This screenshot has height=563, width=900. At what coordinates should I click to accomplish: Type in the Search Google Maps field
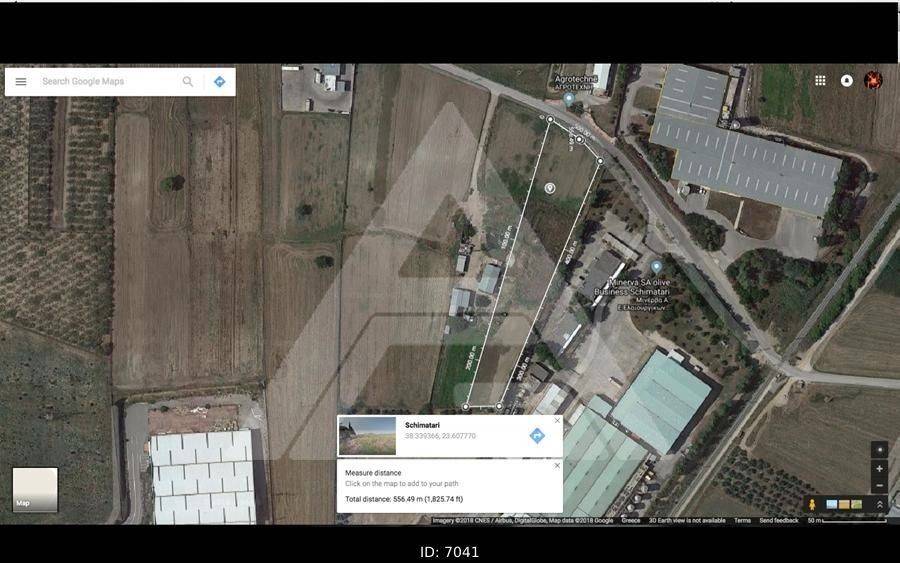click(105, 82)
